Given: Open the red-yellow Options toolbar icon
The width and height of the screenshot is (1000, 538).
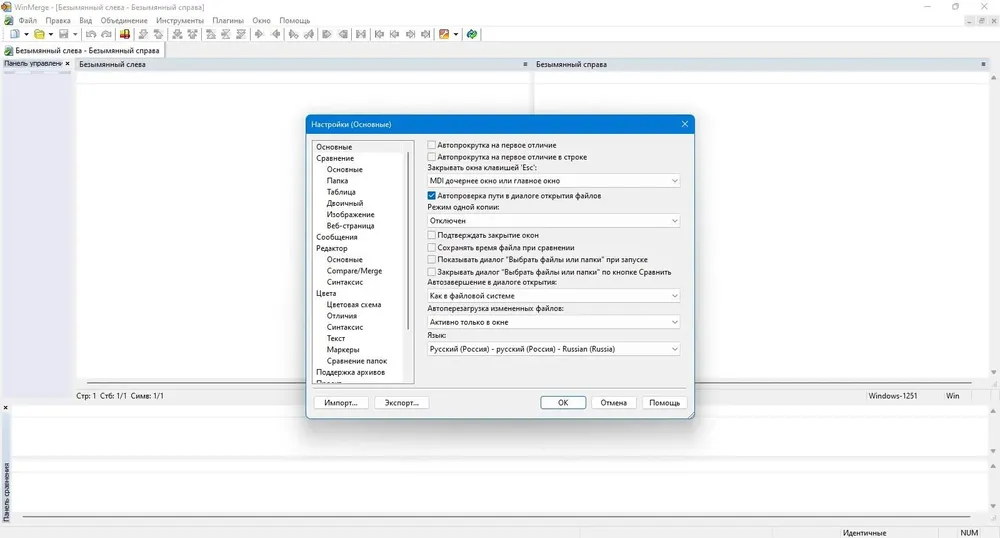Looking at the screenshot, I should coord(124,34).
